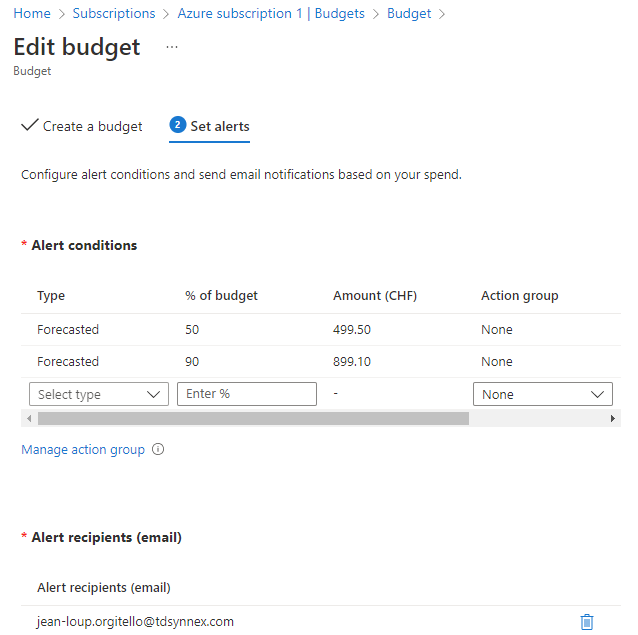
Task: Expand the Select type dropdown
Action: point(99,394)
